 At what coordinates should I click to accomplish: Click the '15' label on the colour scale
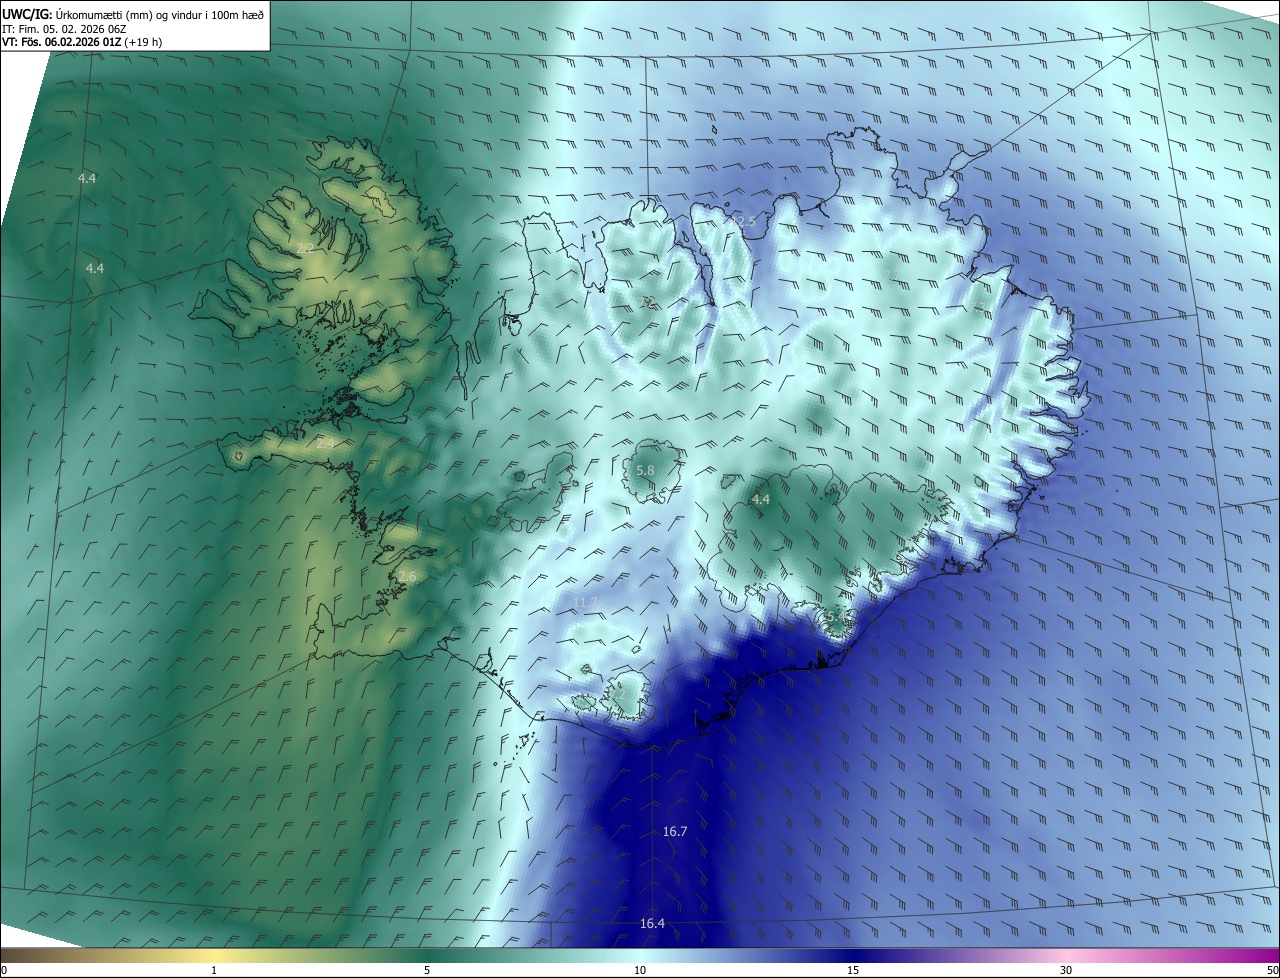853,971
